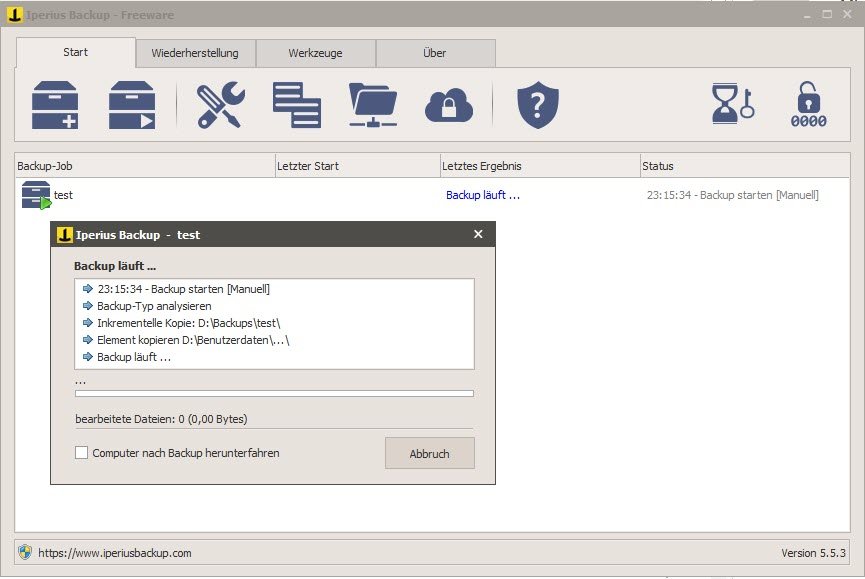Image resolution: width=865 pixels, height=579 pixels.
Task: Click the create new backup job icon
Action: pyautogui.click(x=55, y=105)
